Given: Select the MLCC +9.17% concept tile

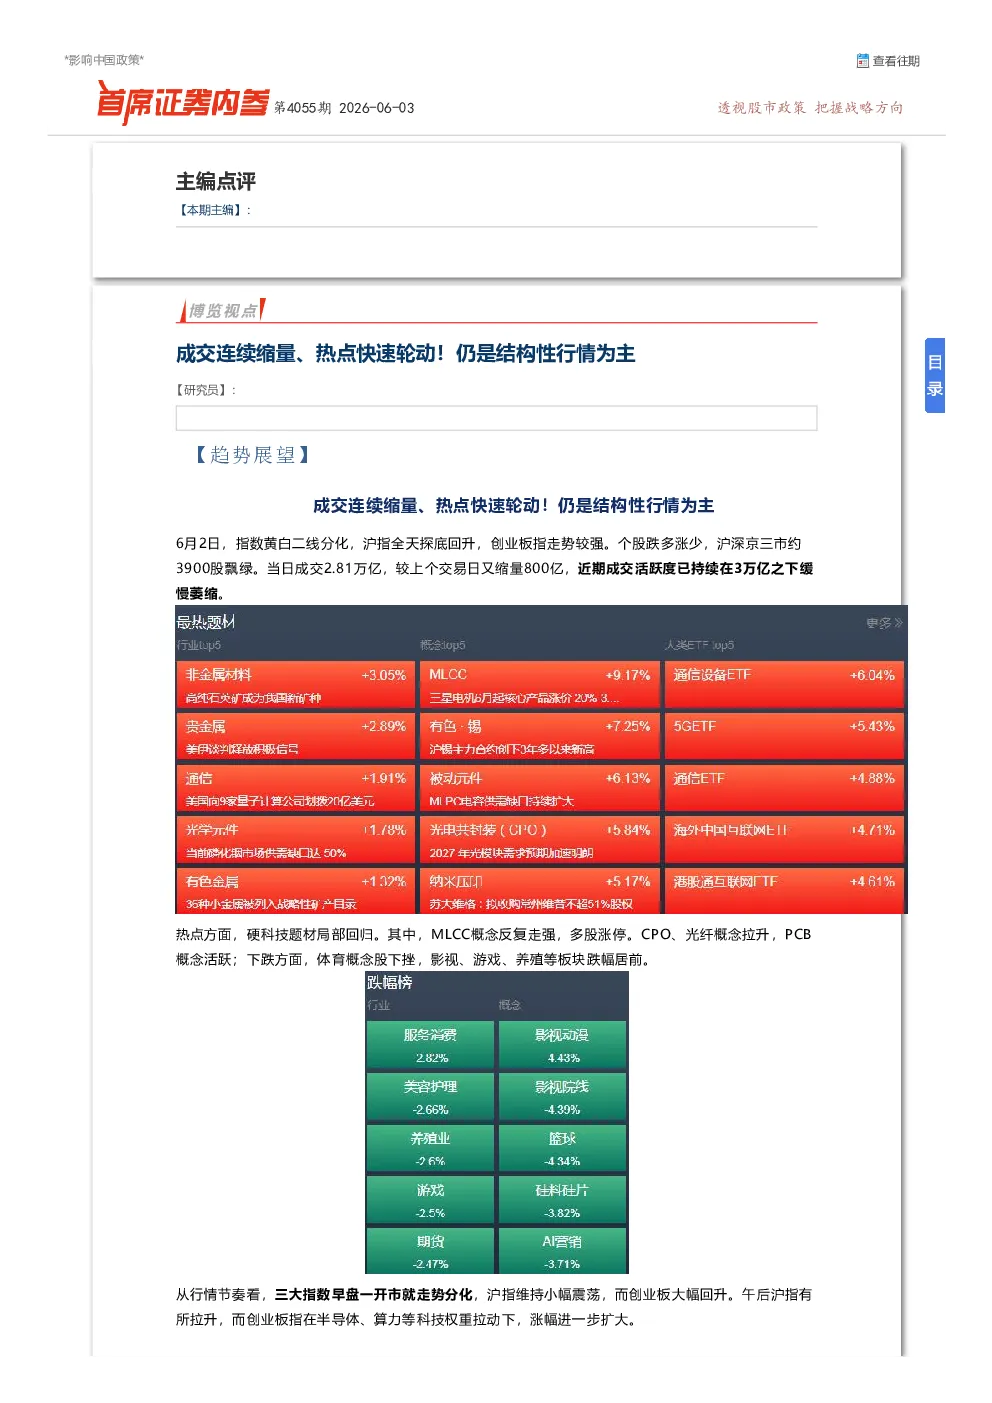Looking at the screenshot, I should click(x=539, y=685).
